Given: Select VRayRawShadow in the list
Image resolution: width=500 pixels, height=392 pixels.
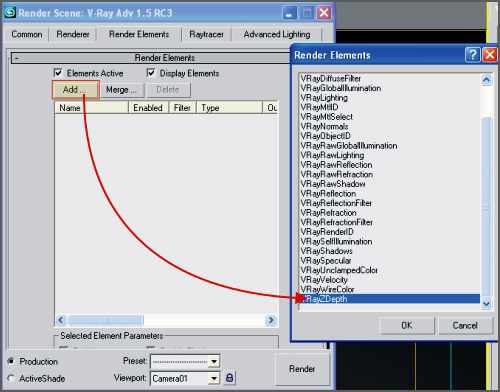Looking at the screenshot, I should pyautogui.click(x=389, y=184).
